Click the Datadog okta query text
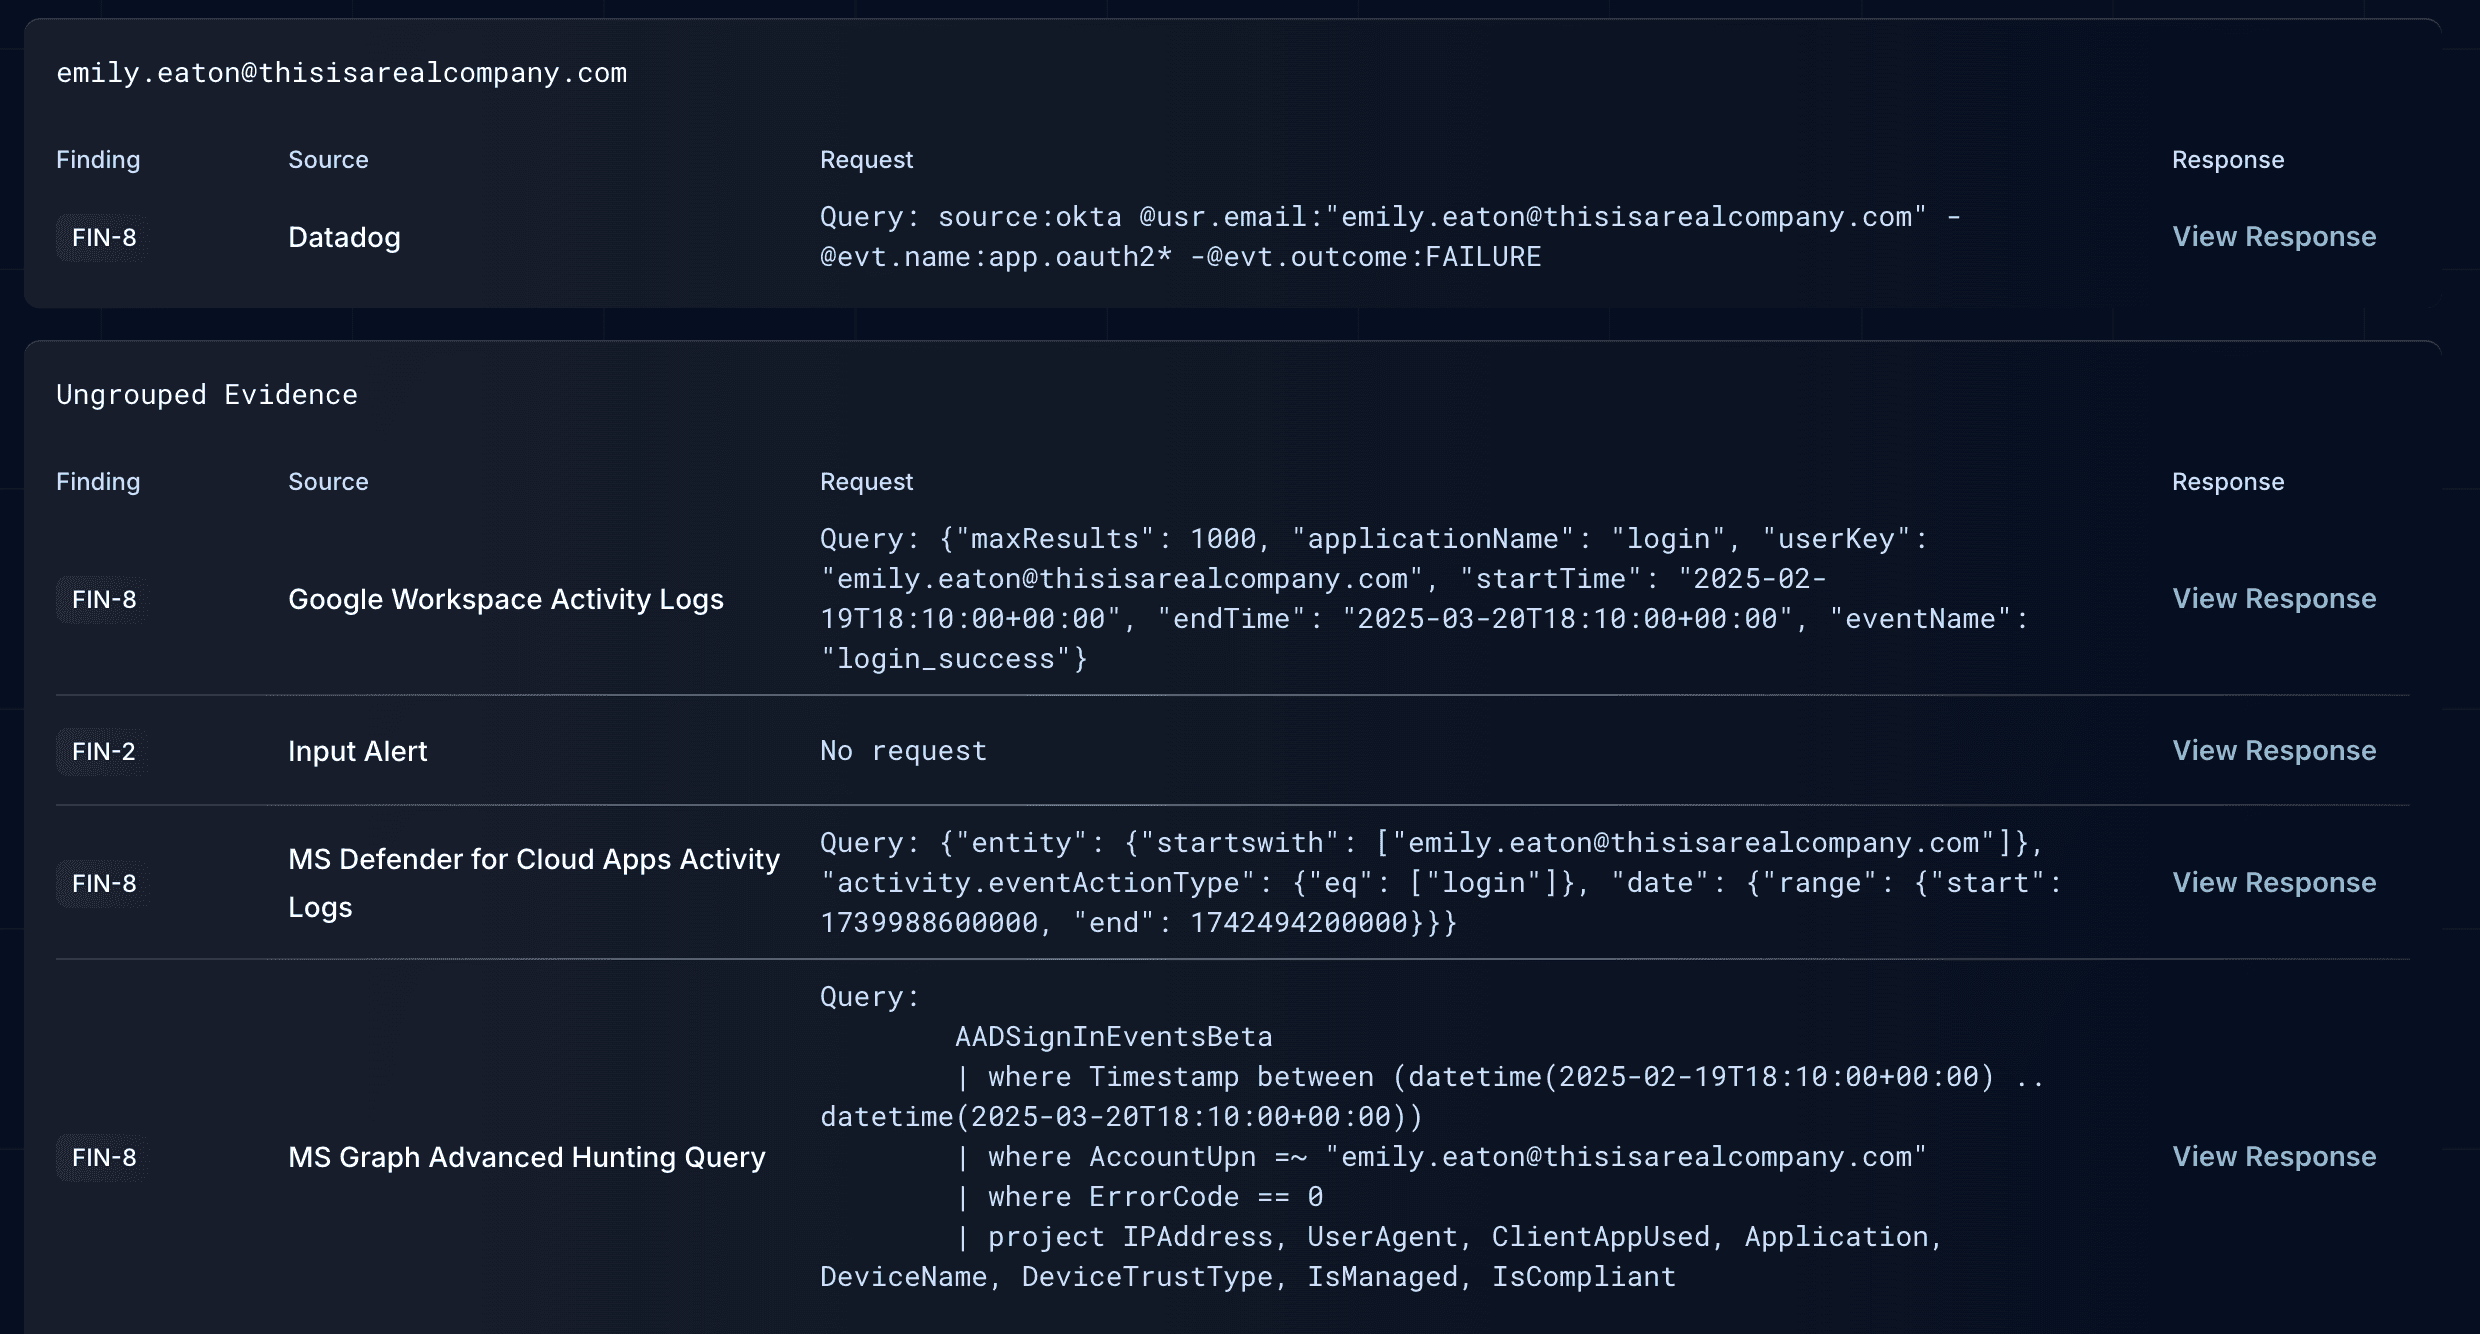Screen dimensions: 2480x1334 (x=1390, y=237)
